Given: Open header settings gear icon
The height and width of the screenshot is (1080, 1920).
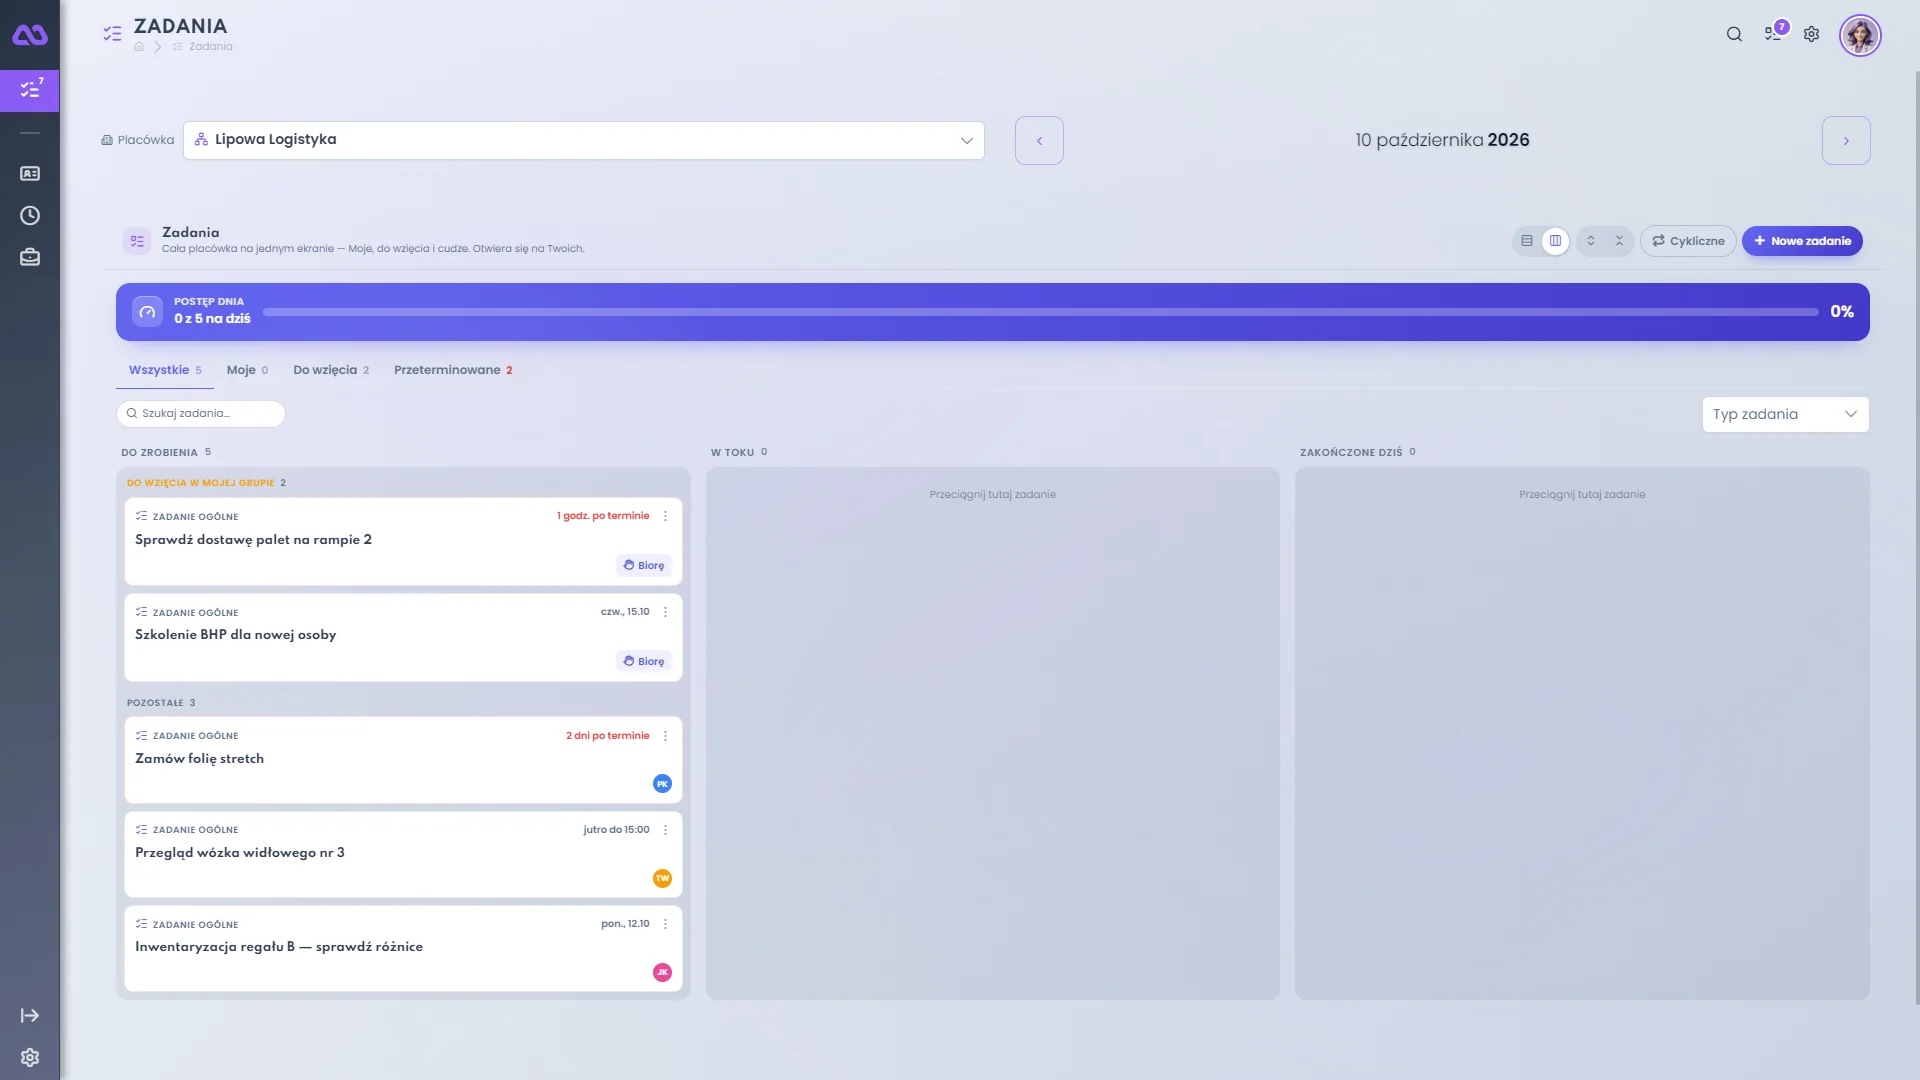Looking at the screenshot, I should 1811,34.
